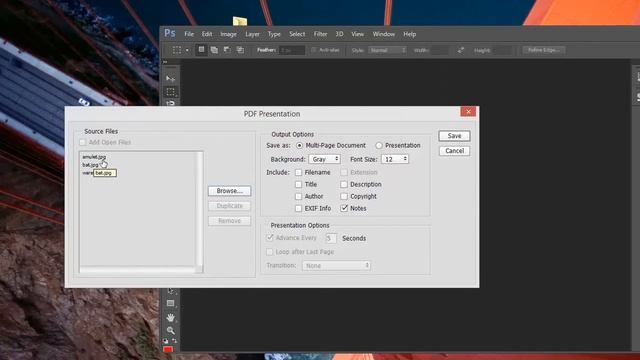Select bat.jpg in Source Files list
Screen dimensions: 640x360
[x=90, y=165]
